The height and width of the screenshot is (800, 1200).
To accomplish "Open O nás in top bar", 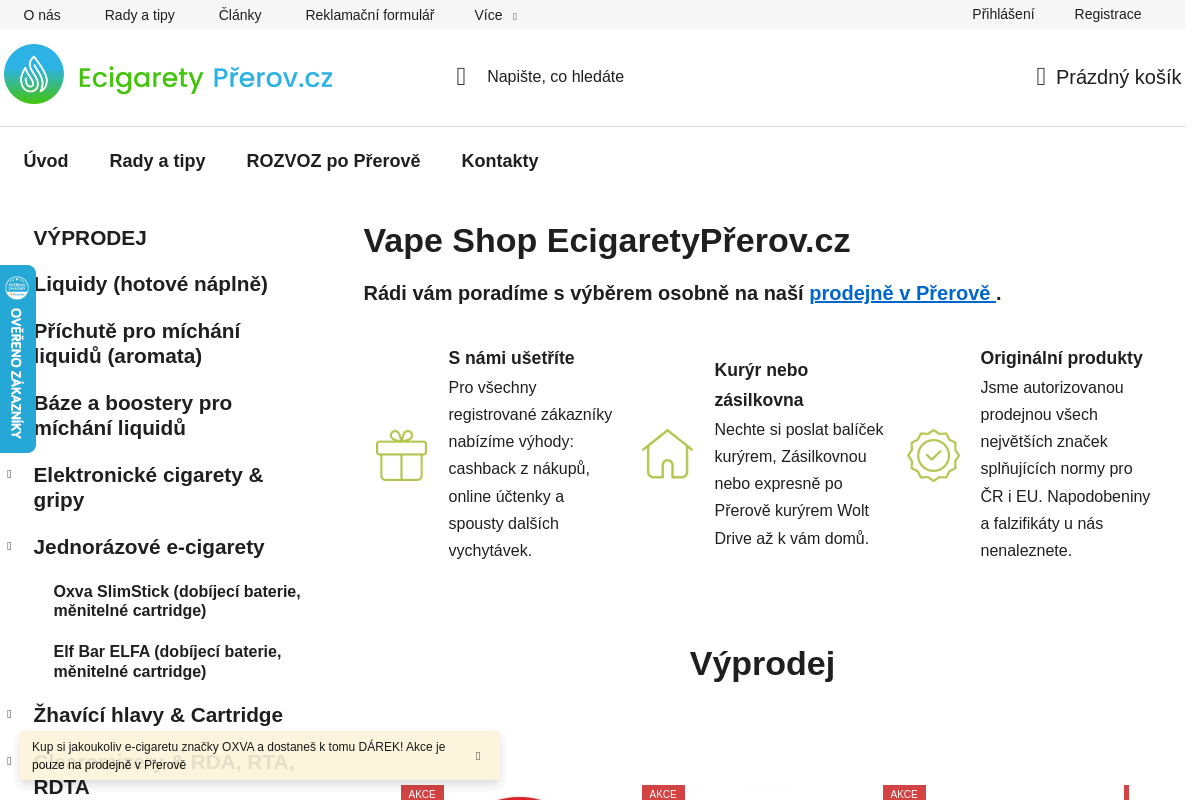I will (42, 15).
